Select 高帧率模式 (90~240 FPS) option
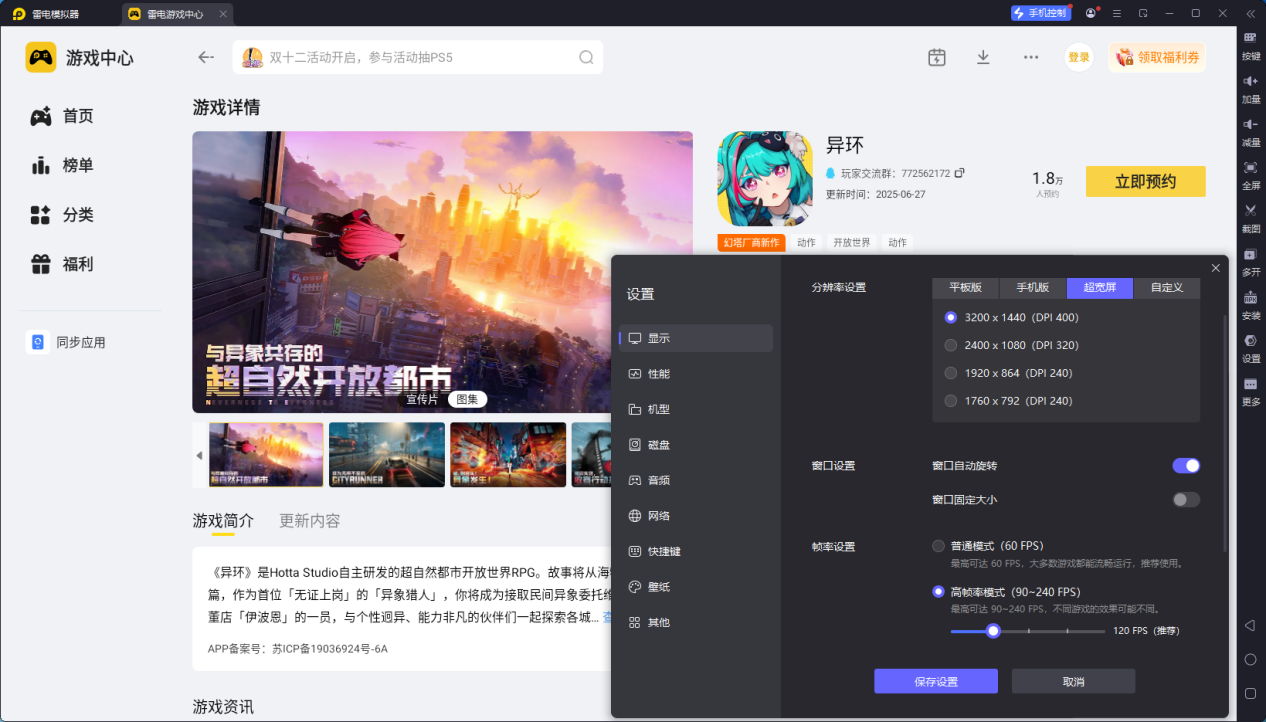The width and height of the screenshot is (1266, 722). click(x=1006, y=591)
